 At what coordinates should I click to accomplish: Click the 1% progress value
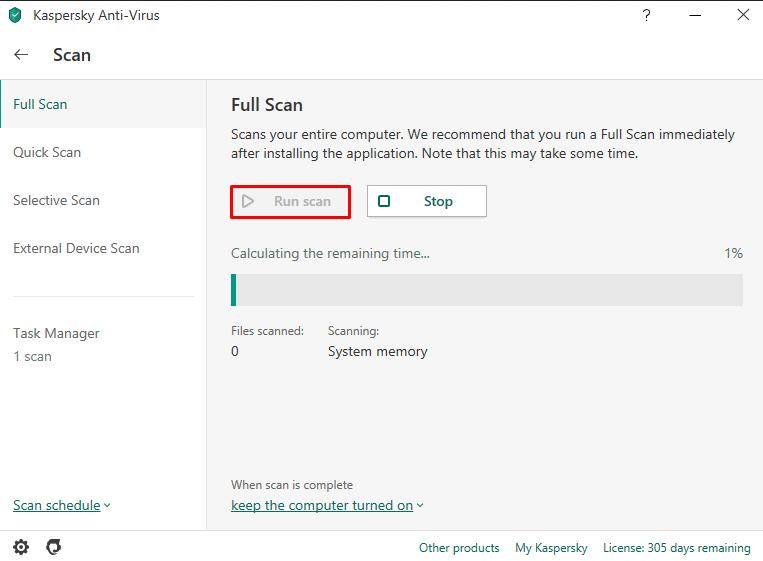pyautogui.click(x=733, y=253)
